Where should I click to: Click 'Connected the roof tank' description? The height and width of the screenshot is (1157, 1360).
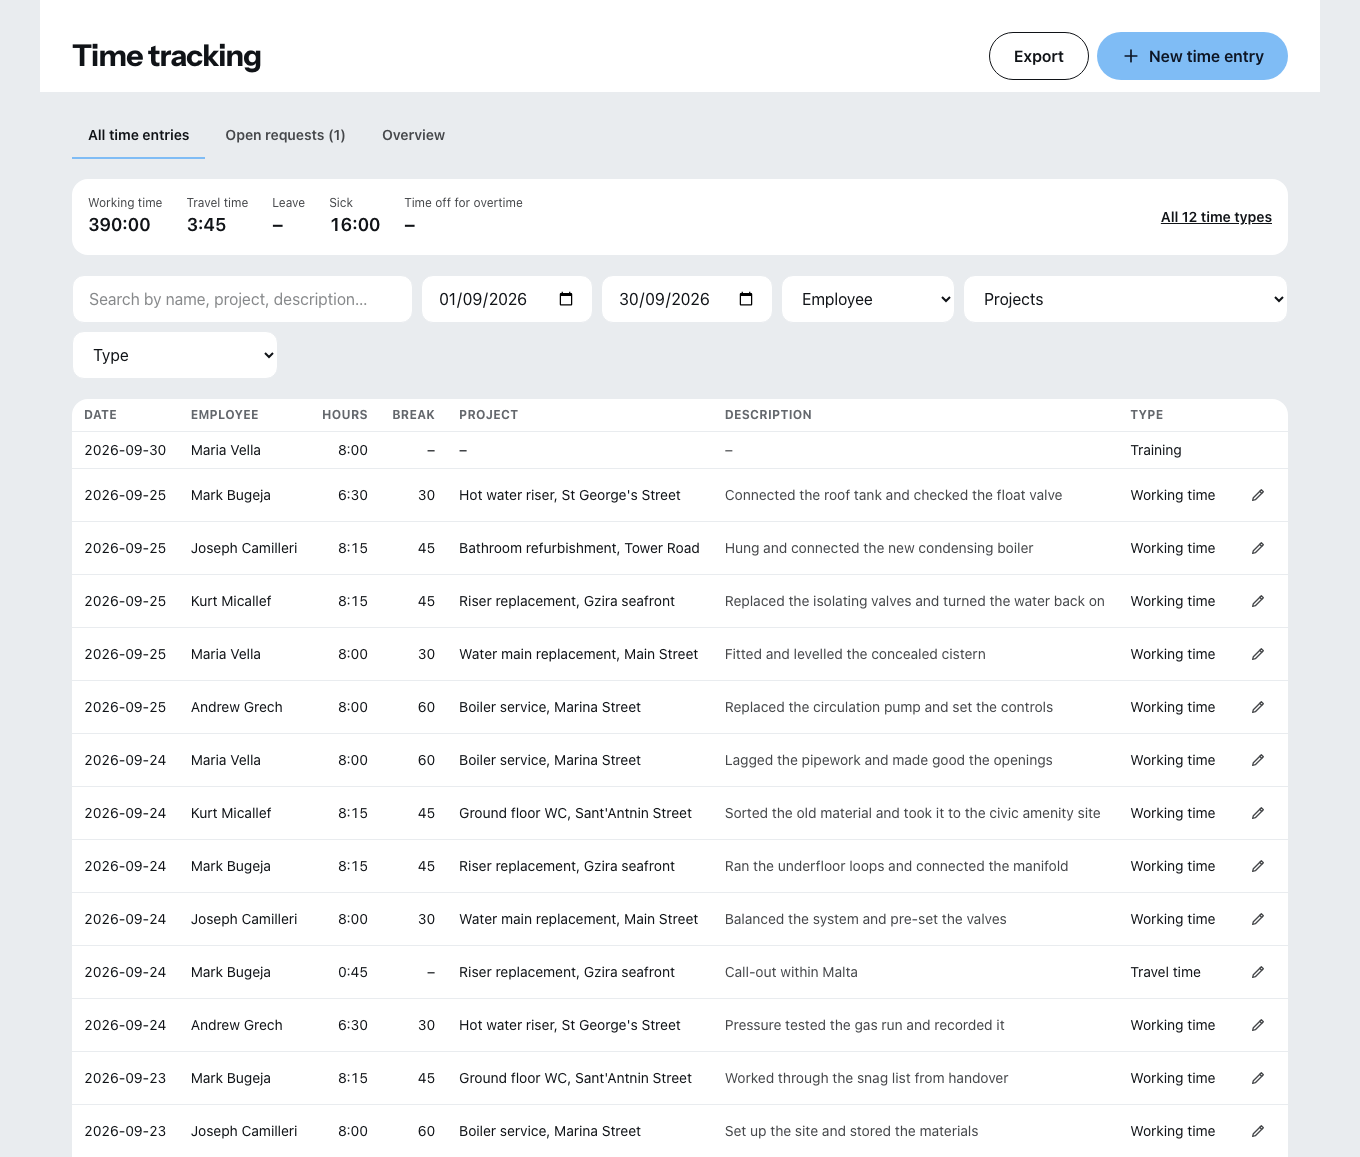point(893,495)
